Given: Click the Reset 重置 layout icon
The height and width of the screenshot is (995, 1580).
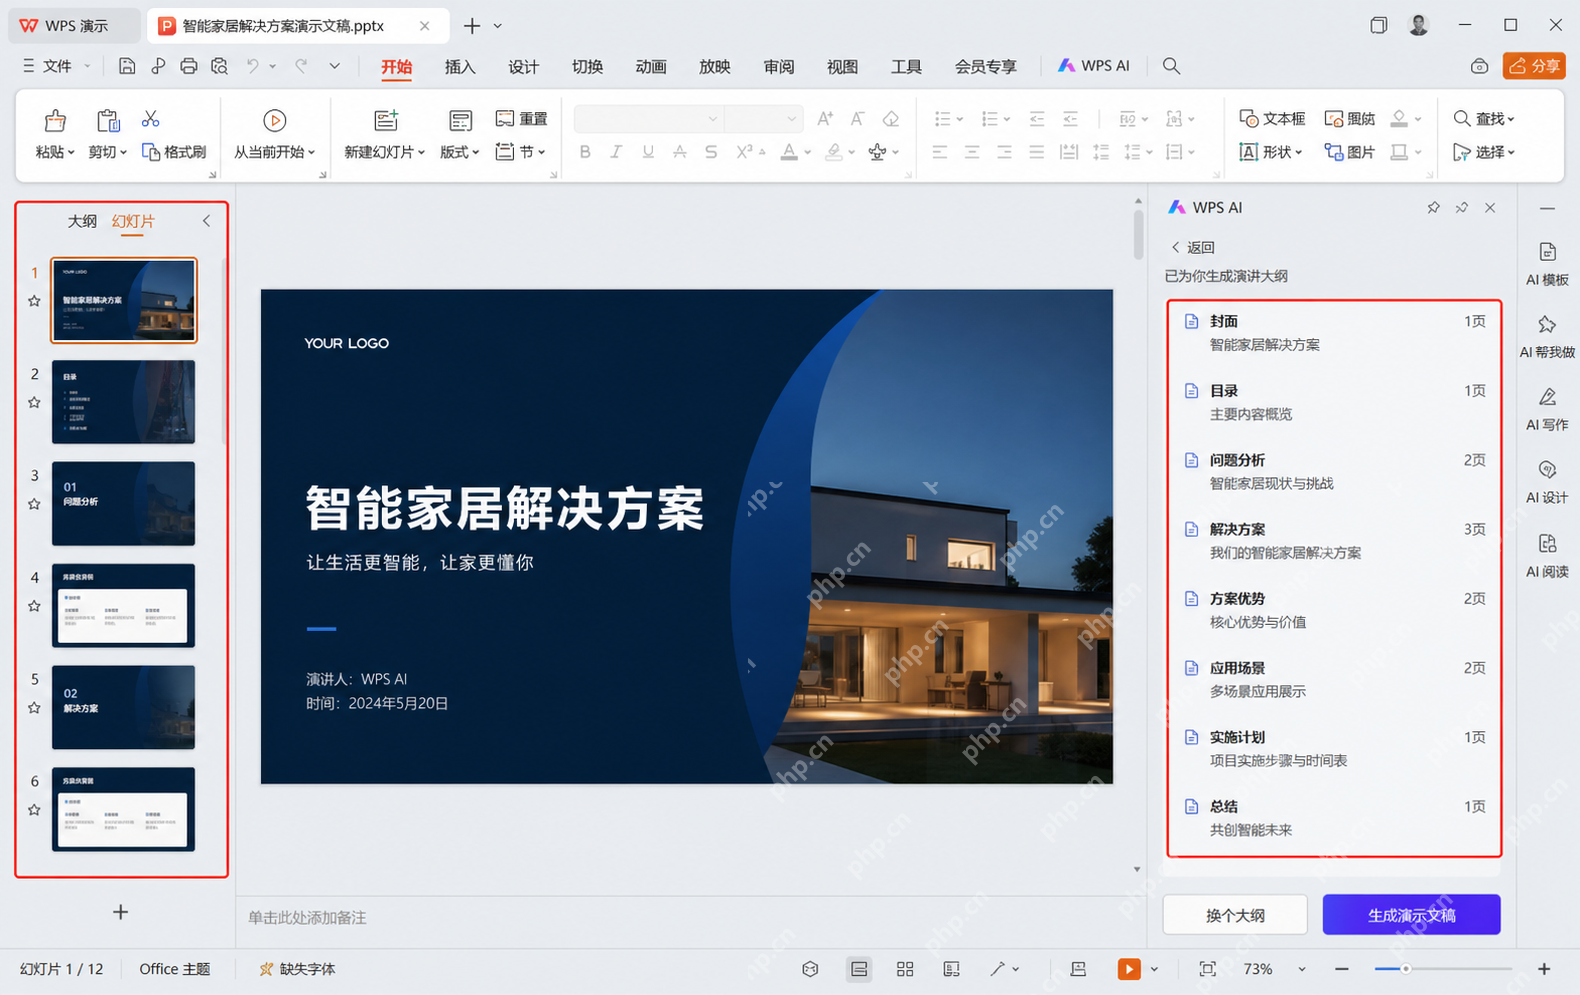Looking at the screenshot, I should click(x=521, y=119).
